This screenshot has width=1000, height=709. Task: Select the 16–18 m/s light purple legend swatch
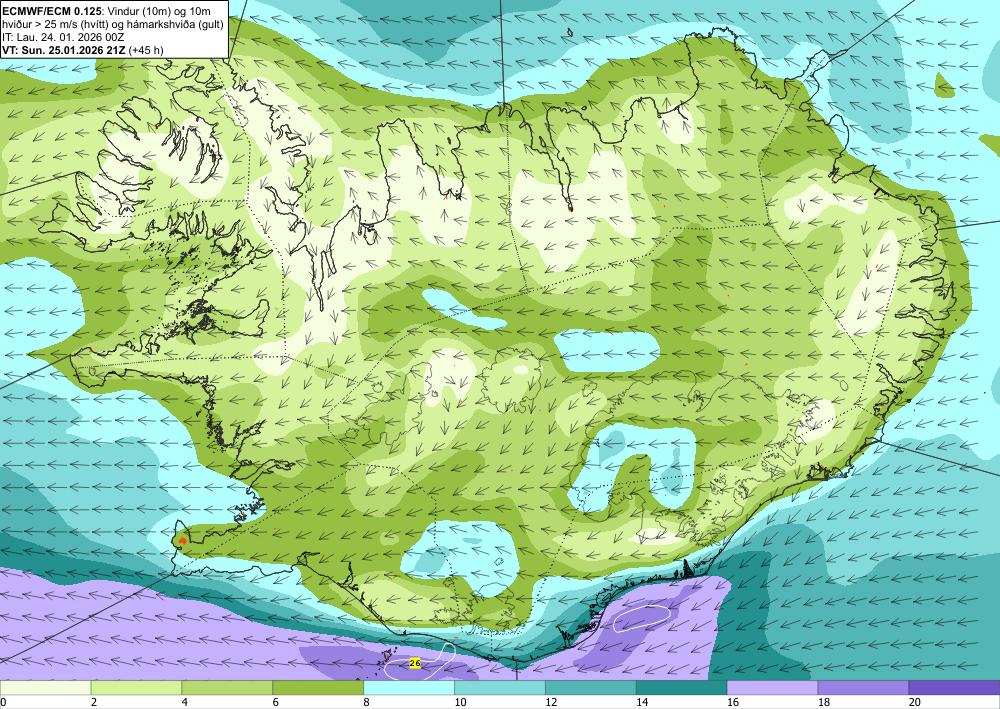(772, 688)
